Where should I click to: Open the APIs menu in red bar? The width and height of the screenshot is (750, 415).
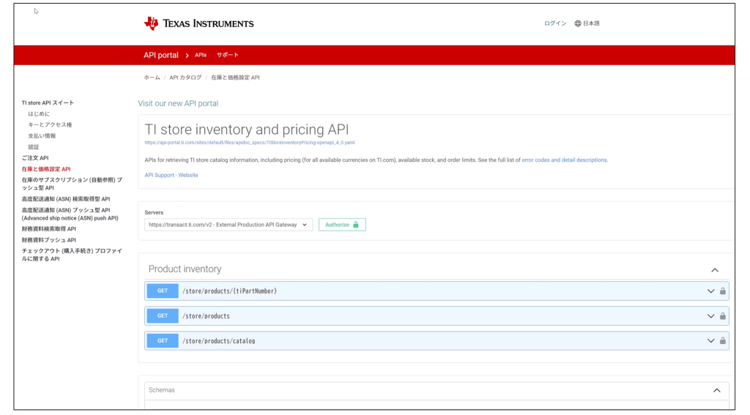coord(200,55)
